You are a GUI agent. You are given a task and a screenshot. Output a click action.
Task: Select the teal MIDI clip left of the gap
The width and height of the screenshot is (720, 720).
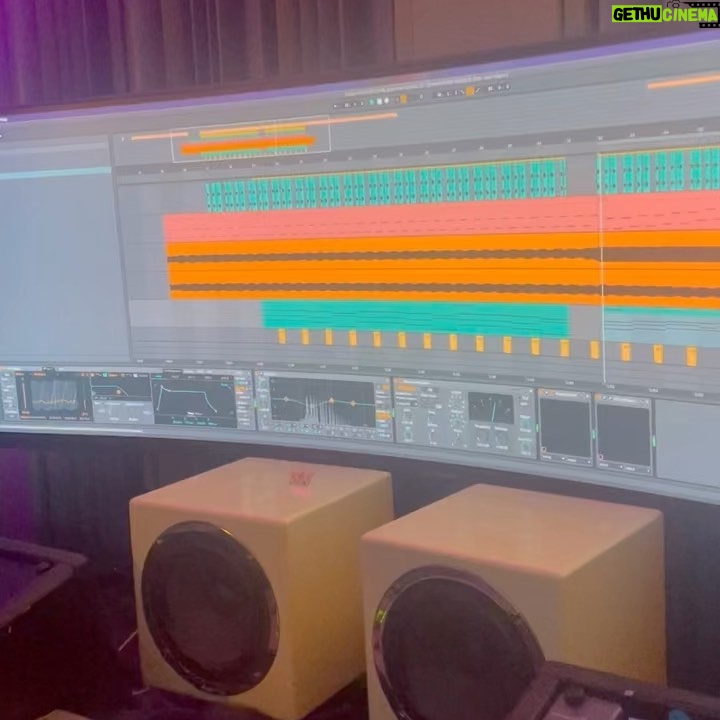(x=386, y=185)
